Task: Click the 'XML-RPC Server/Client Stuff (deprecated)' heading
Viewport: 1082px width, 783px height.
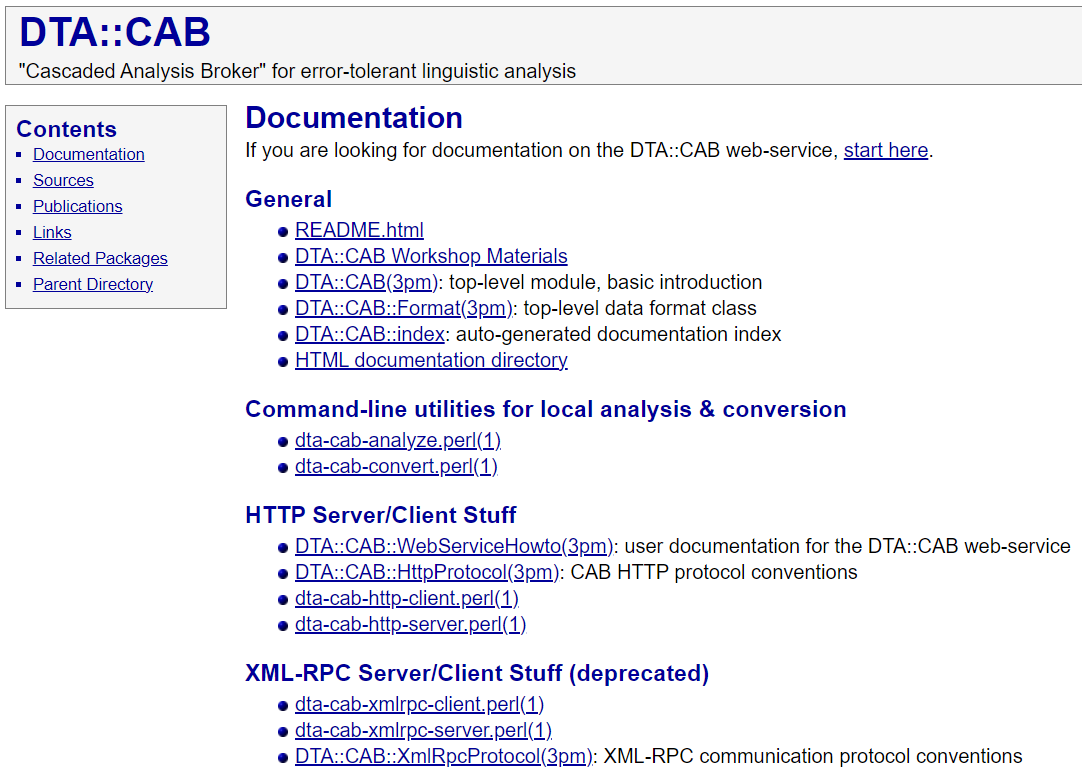Action: (477, 673)
